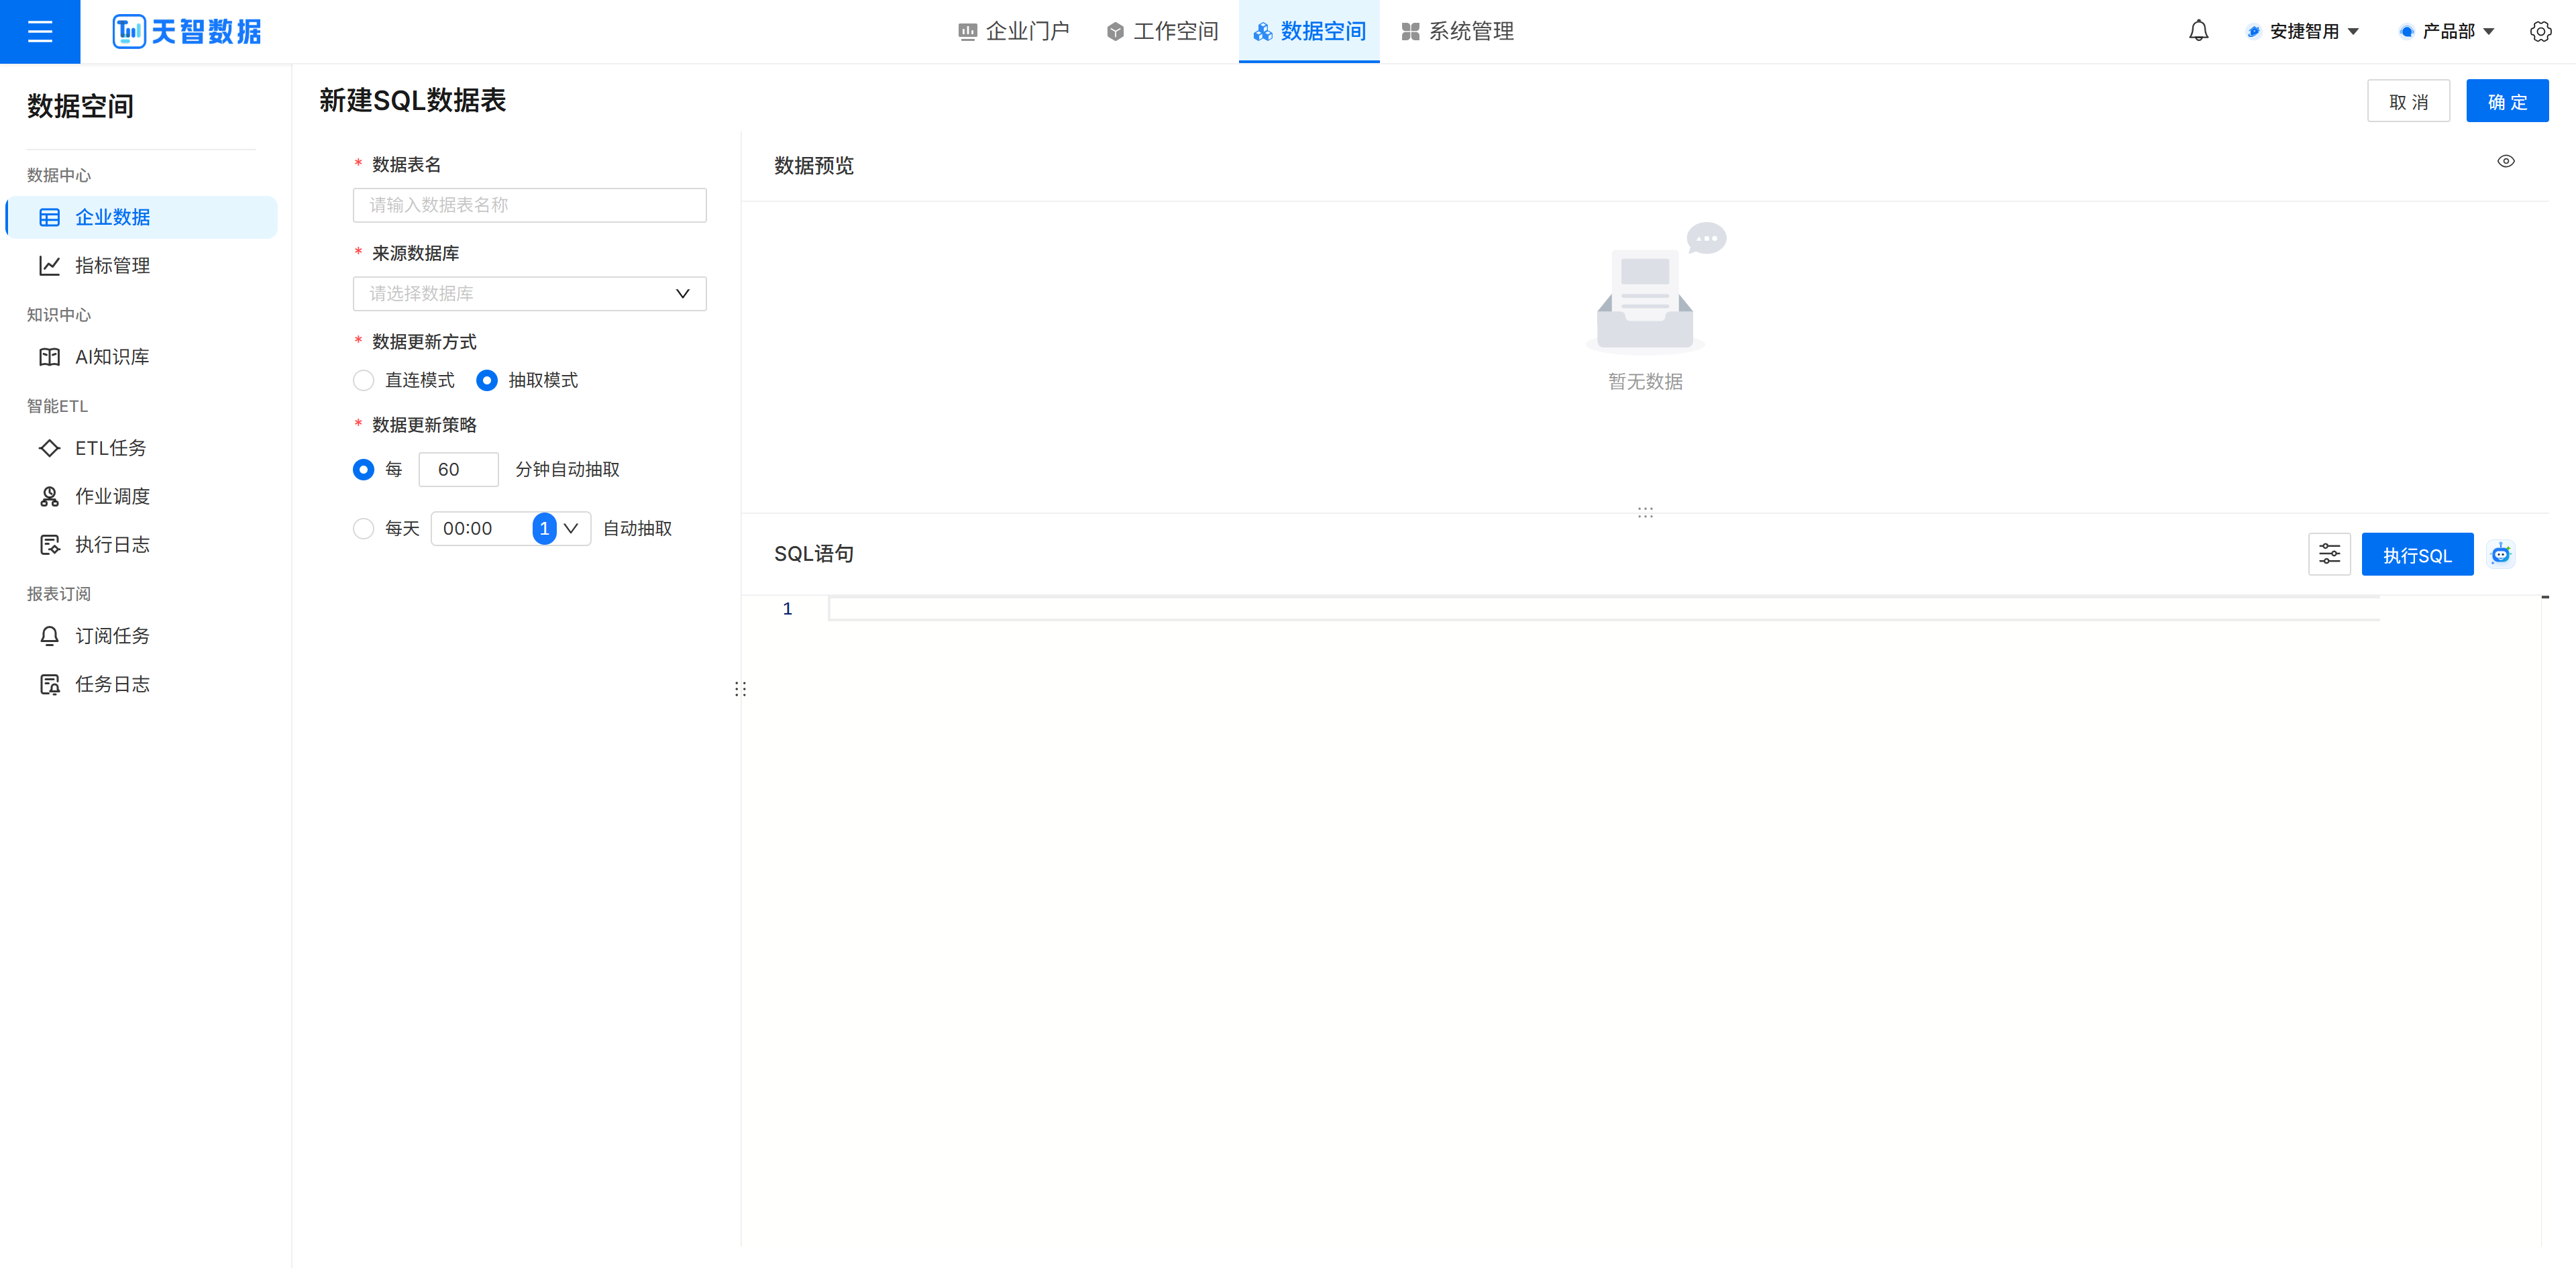Switch to the 企业门户 tab
The image size is (2576, 1268).
[1014, 32]
